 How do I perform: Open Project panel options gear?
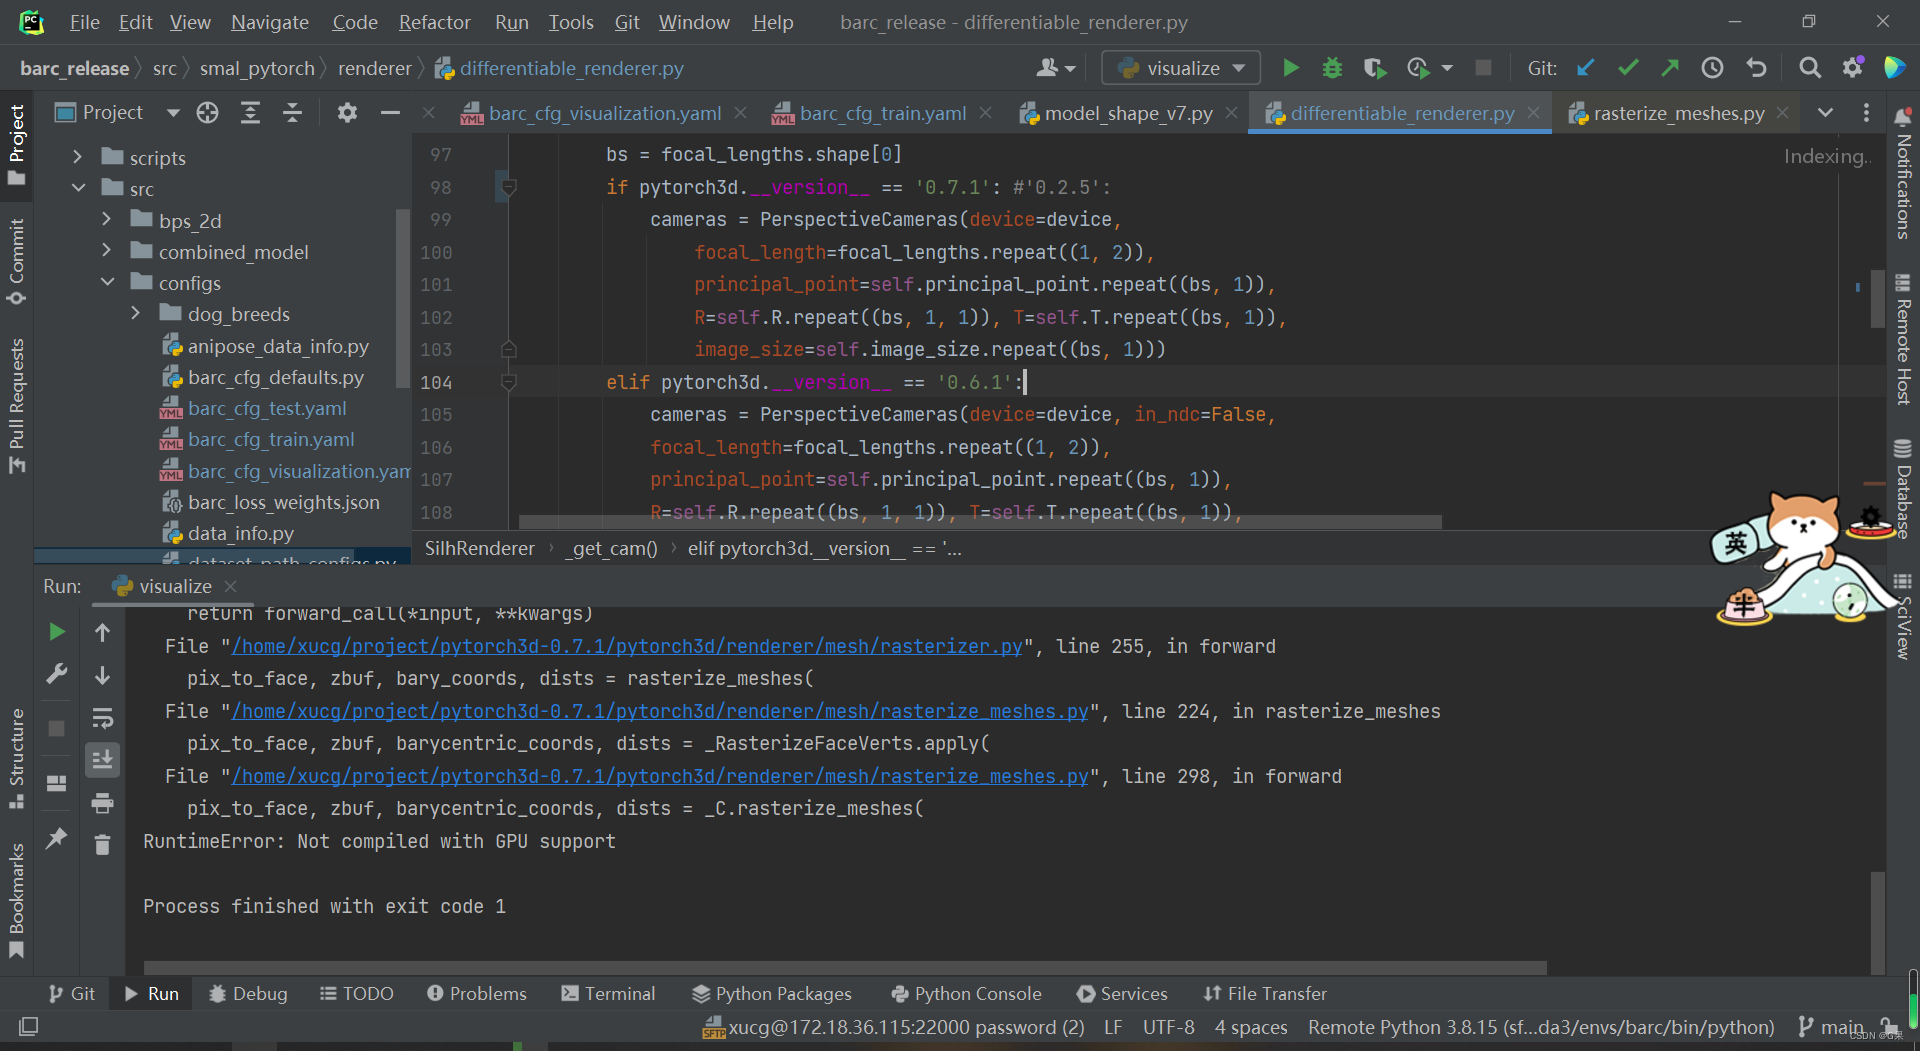(347, 113)
